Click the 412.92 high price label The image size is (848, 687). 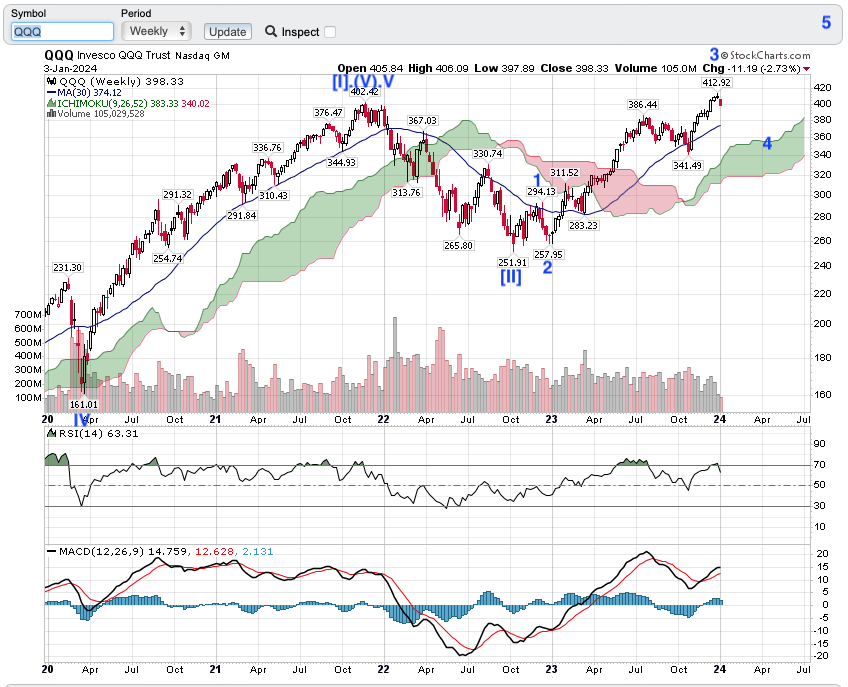click(716, 83)
